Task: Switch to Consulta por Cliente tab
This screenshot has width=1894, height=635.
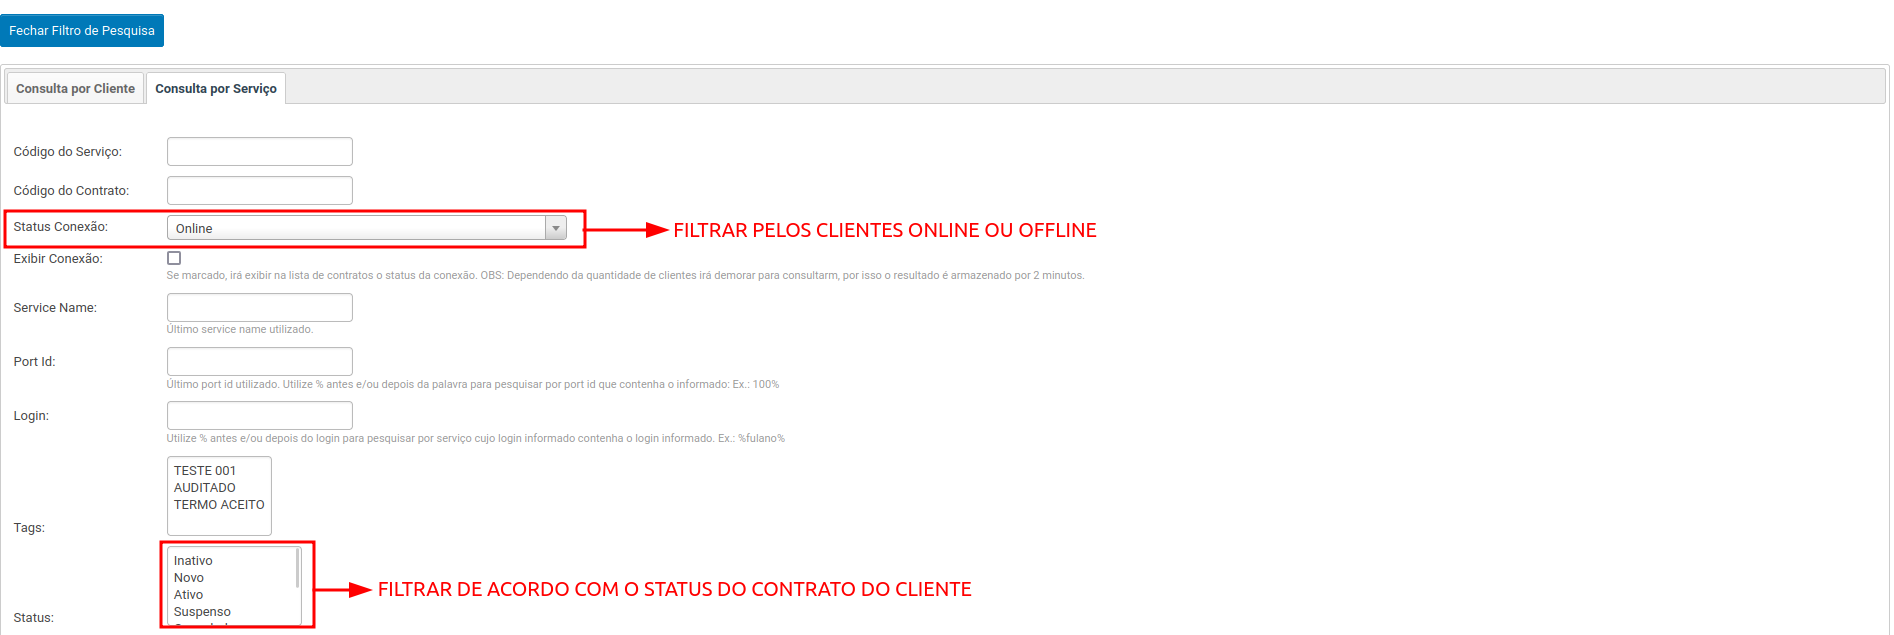Action: tap(75, 89)
